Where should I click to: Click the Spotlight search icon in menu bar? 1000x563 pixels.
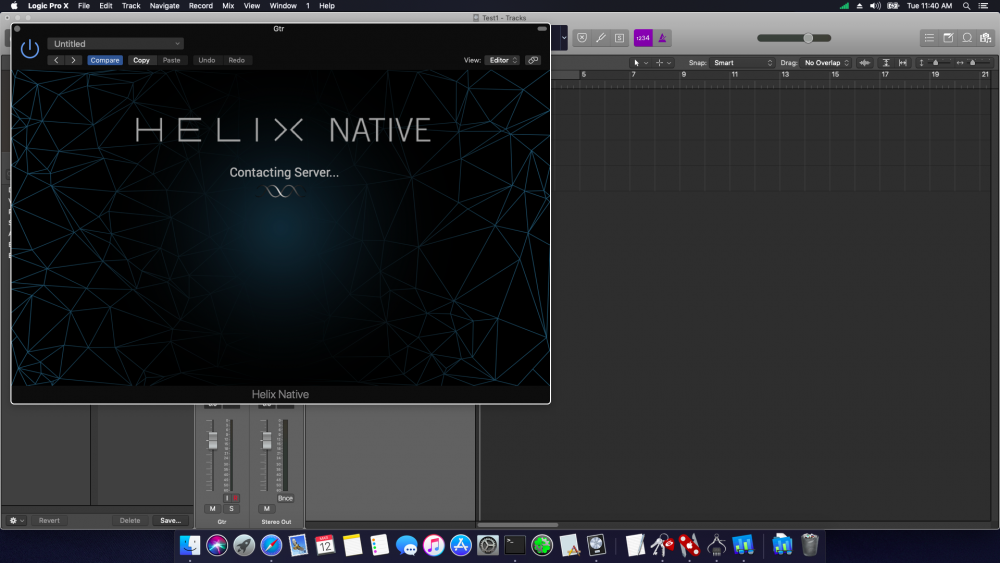pyautogui.click(x=966, y=6)
